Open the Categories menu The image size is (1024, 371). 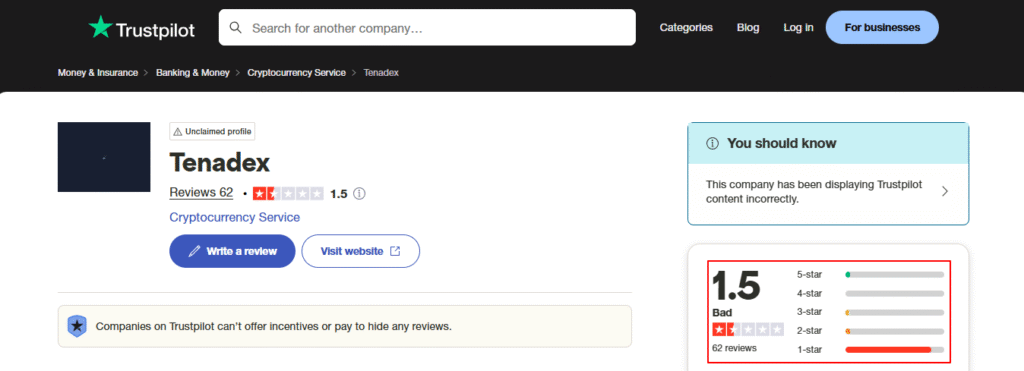(x=686, y=27)
